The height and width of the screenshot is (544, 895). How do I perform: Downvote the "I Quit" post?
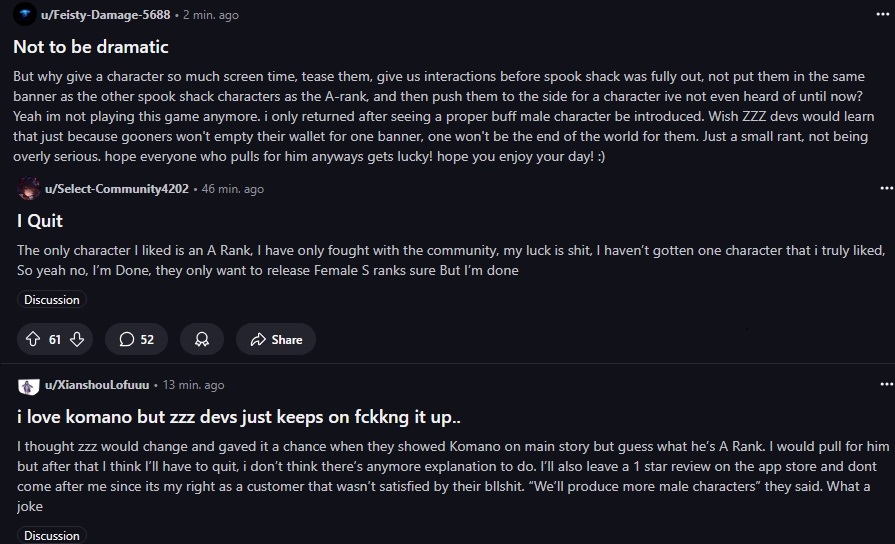76,339
